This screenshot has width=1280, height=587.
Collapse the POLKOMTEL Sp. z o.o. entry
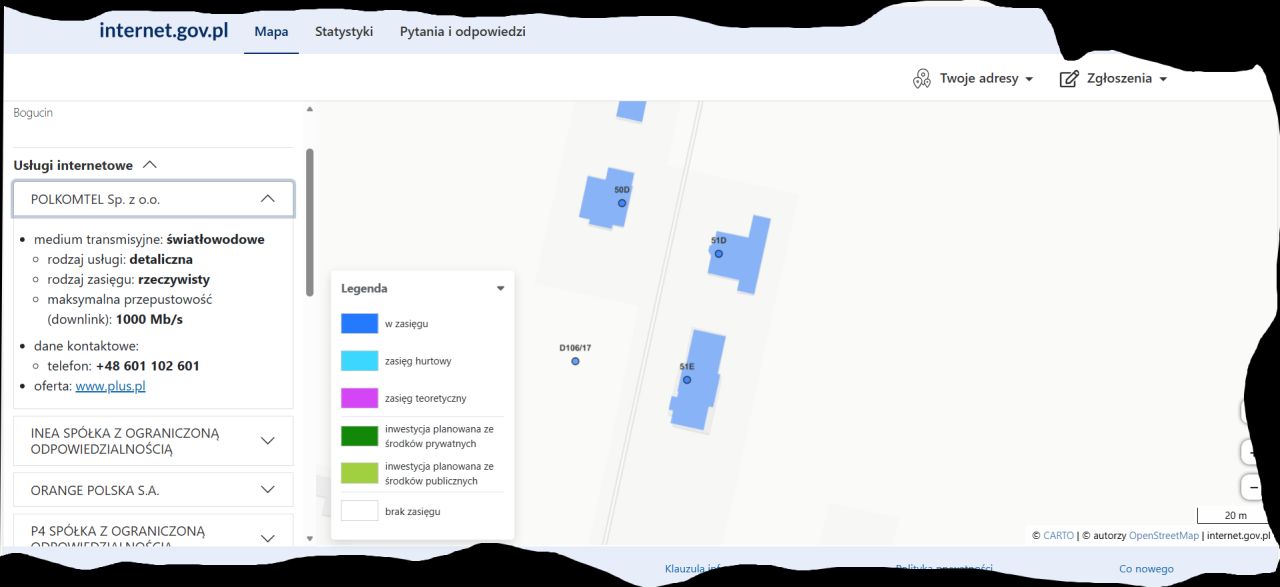pos(153,199)
